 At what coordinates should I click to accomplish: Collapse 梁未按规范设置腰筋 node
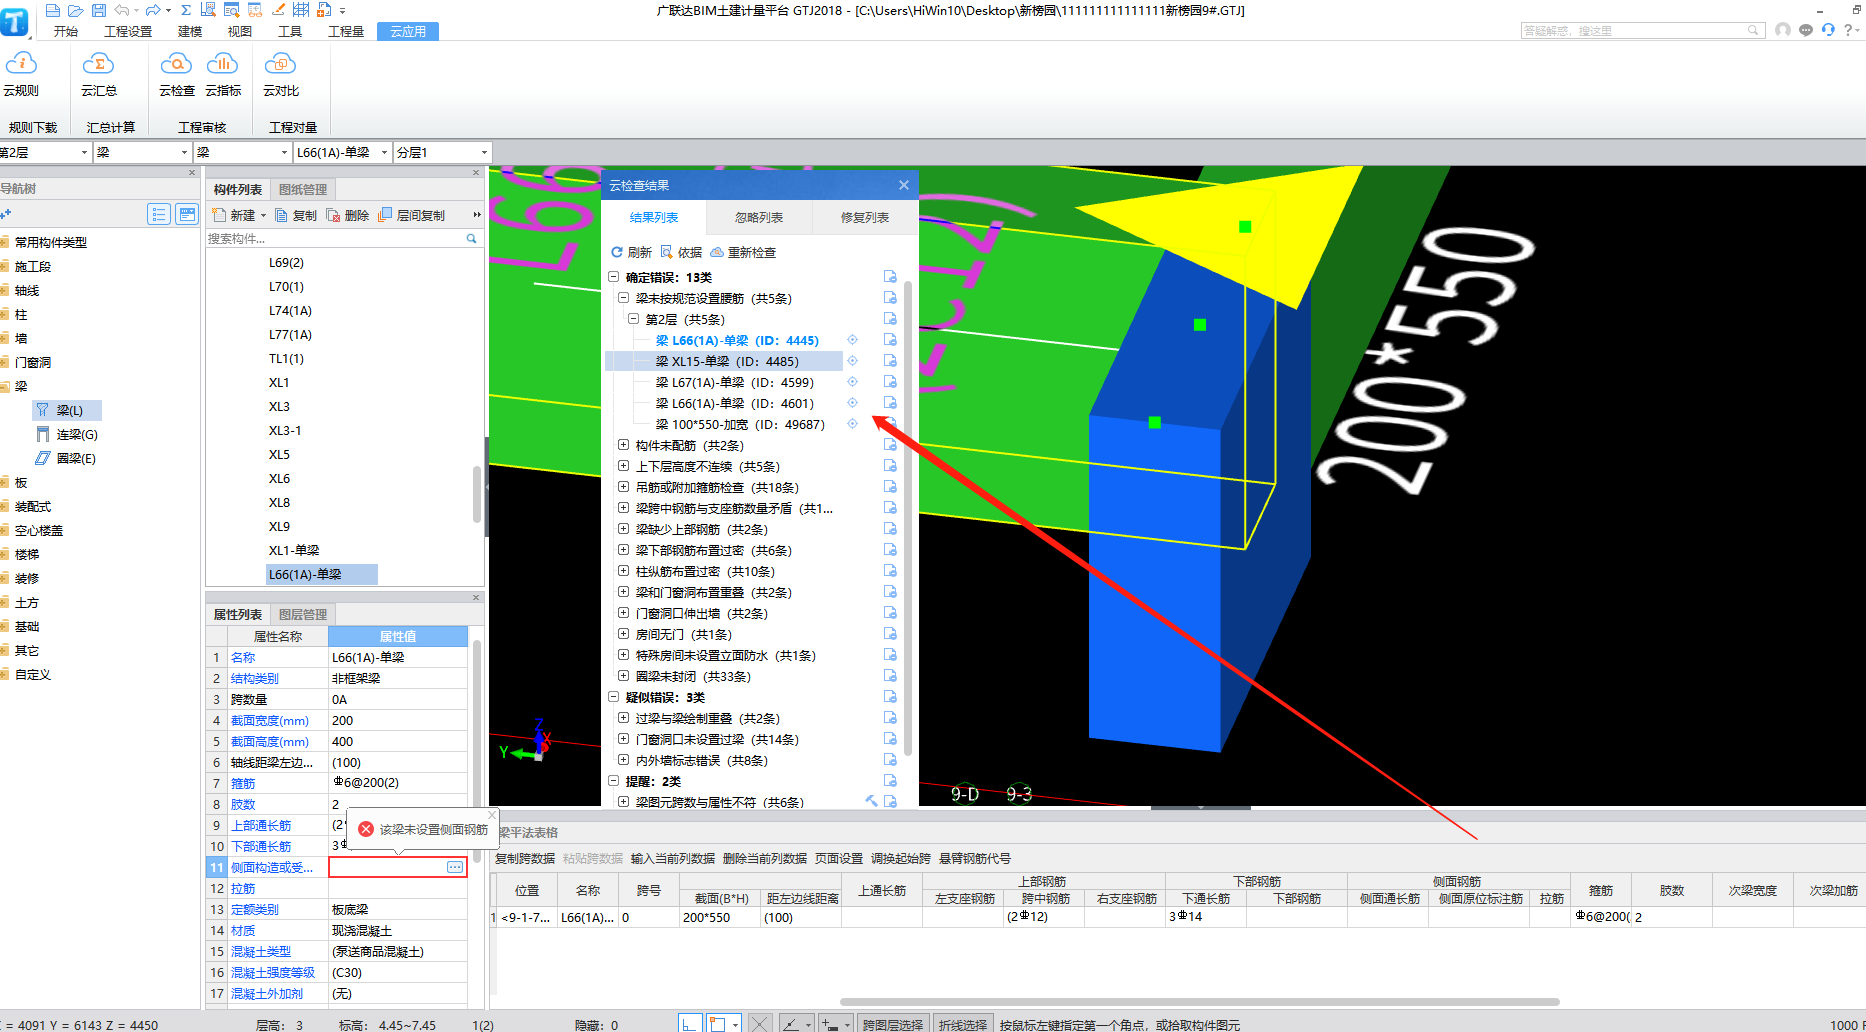coord(623,298)
